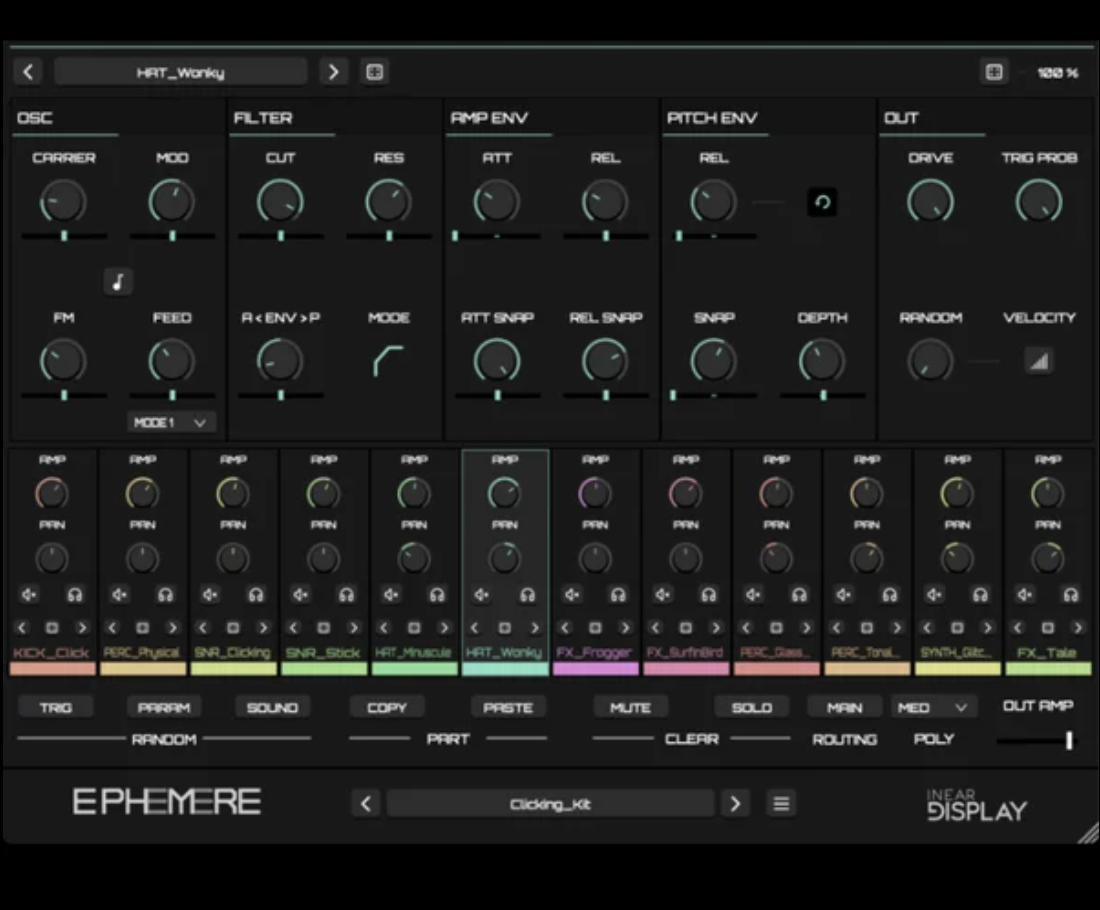1100x910 pixels.
Task: Click the CARRIER knob in OSC
Action: click(x=63, y=202)
